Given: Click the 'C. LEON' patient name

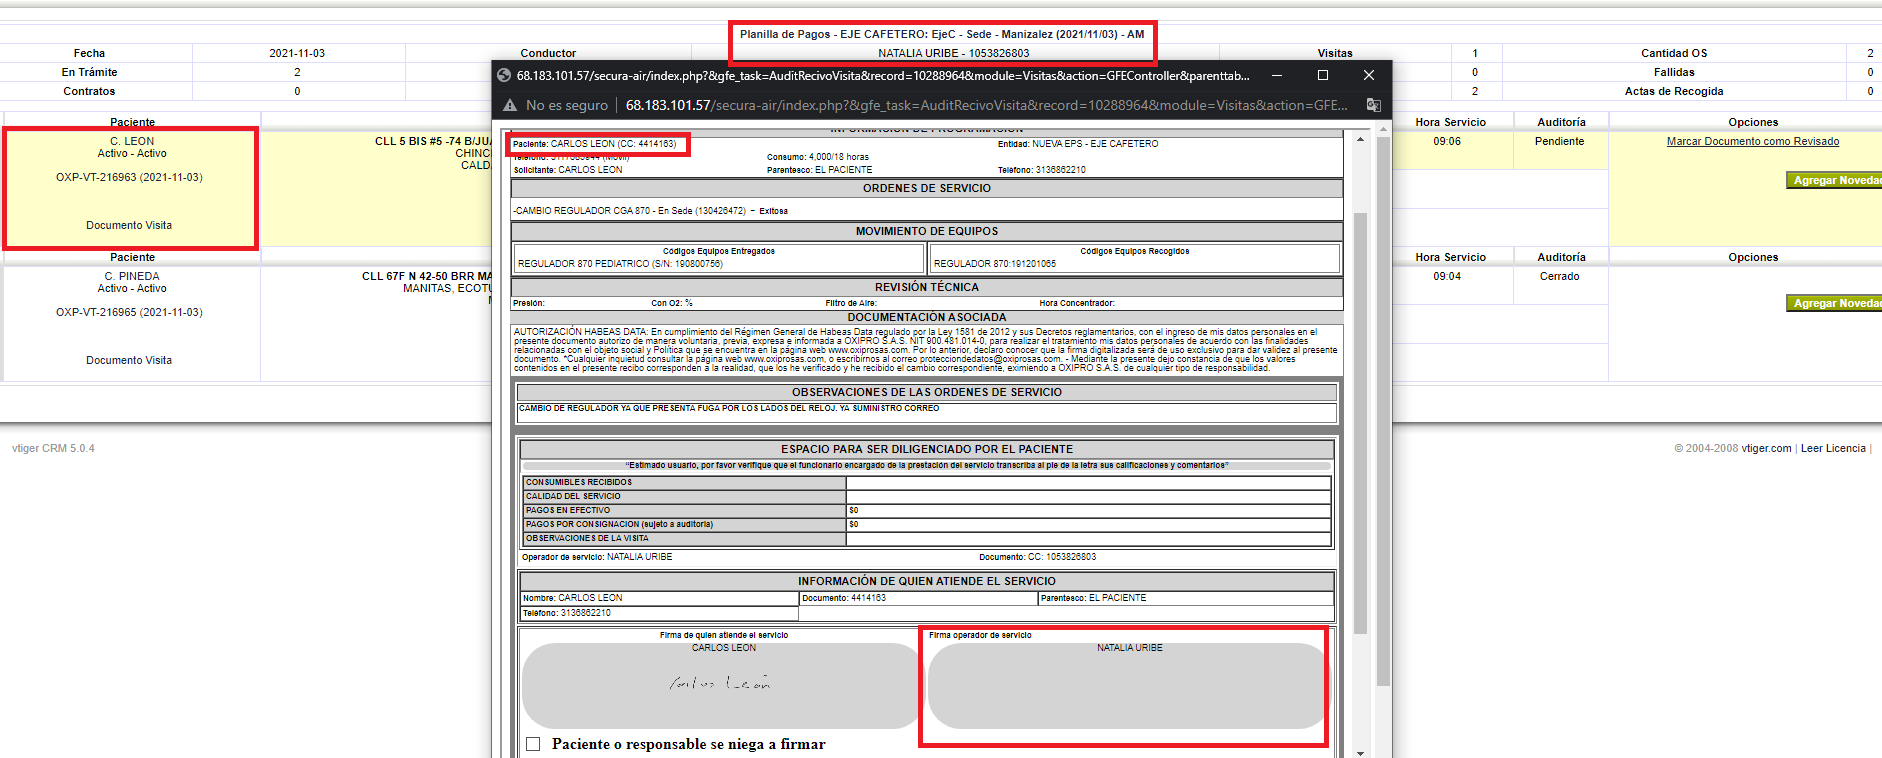Looking at the screenshot, I should point(132,141).
